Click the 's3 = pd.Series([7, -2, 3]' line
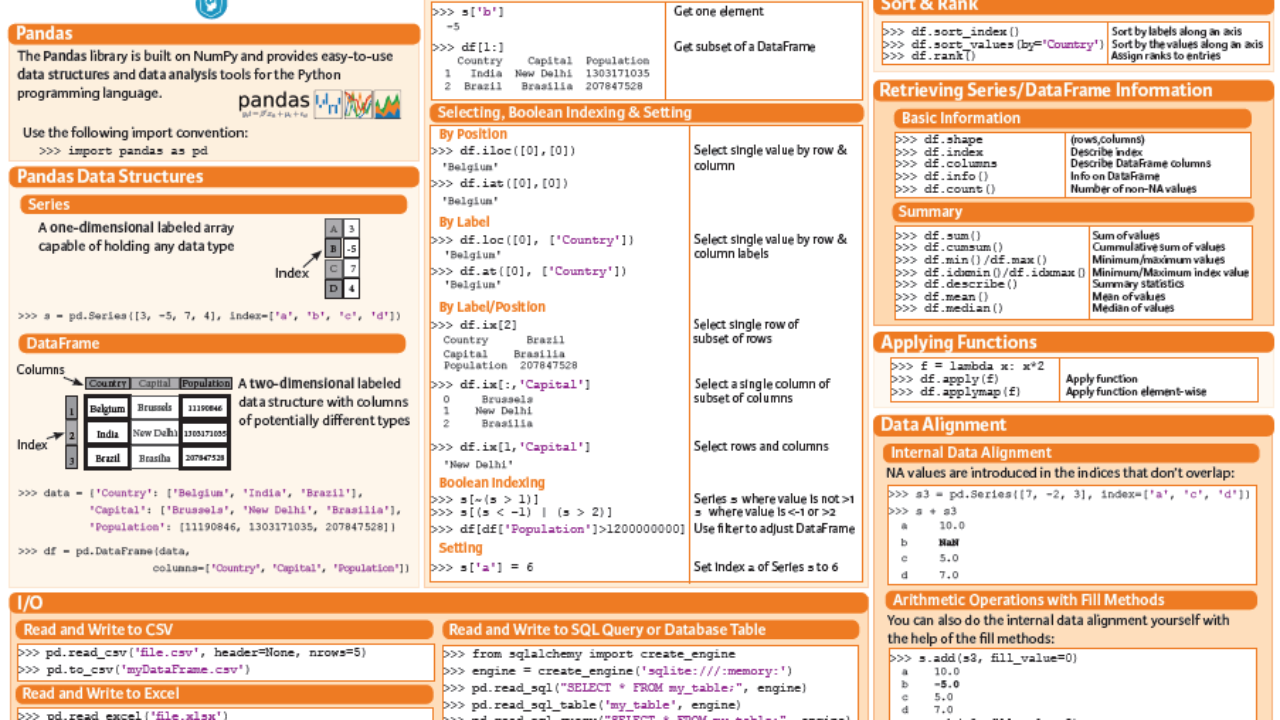Image resolution: width=1280 pixels, height=720 pixels. pos(1070,494)
